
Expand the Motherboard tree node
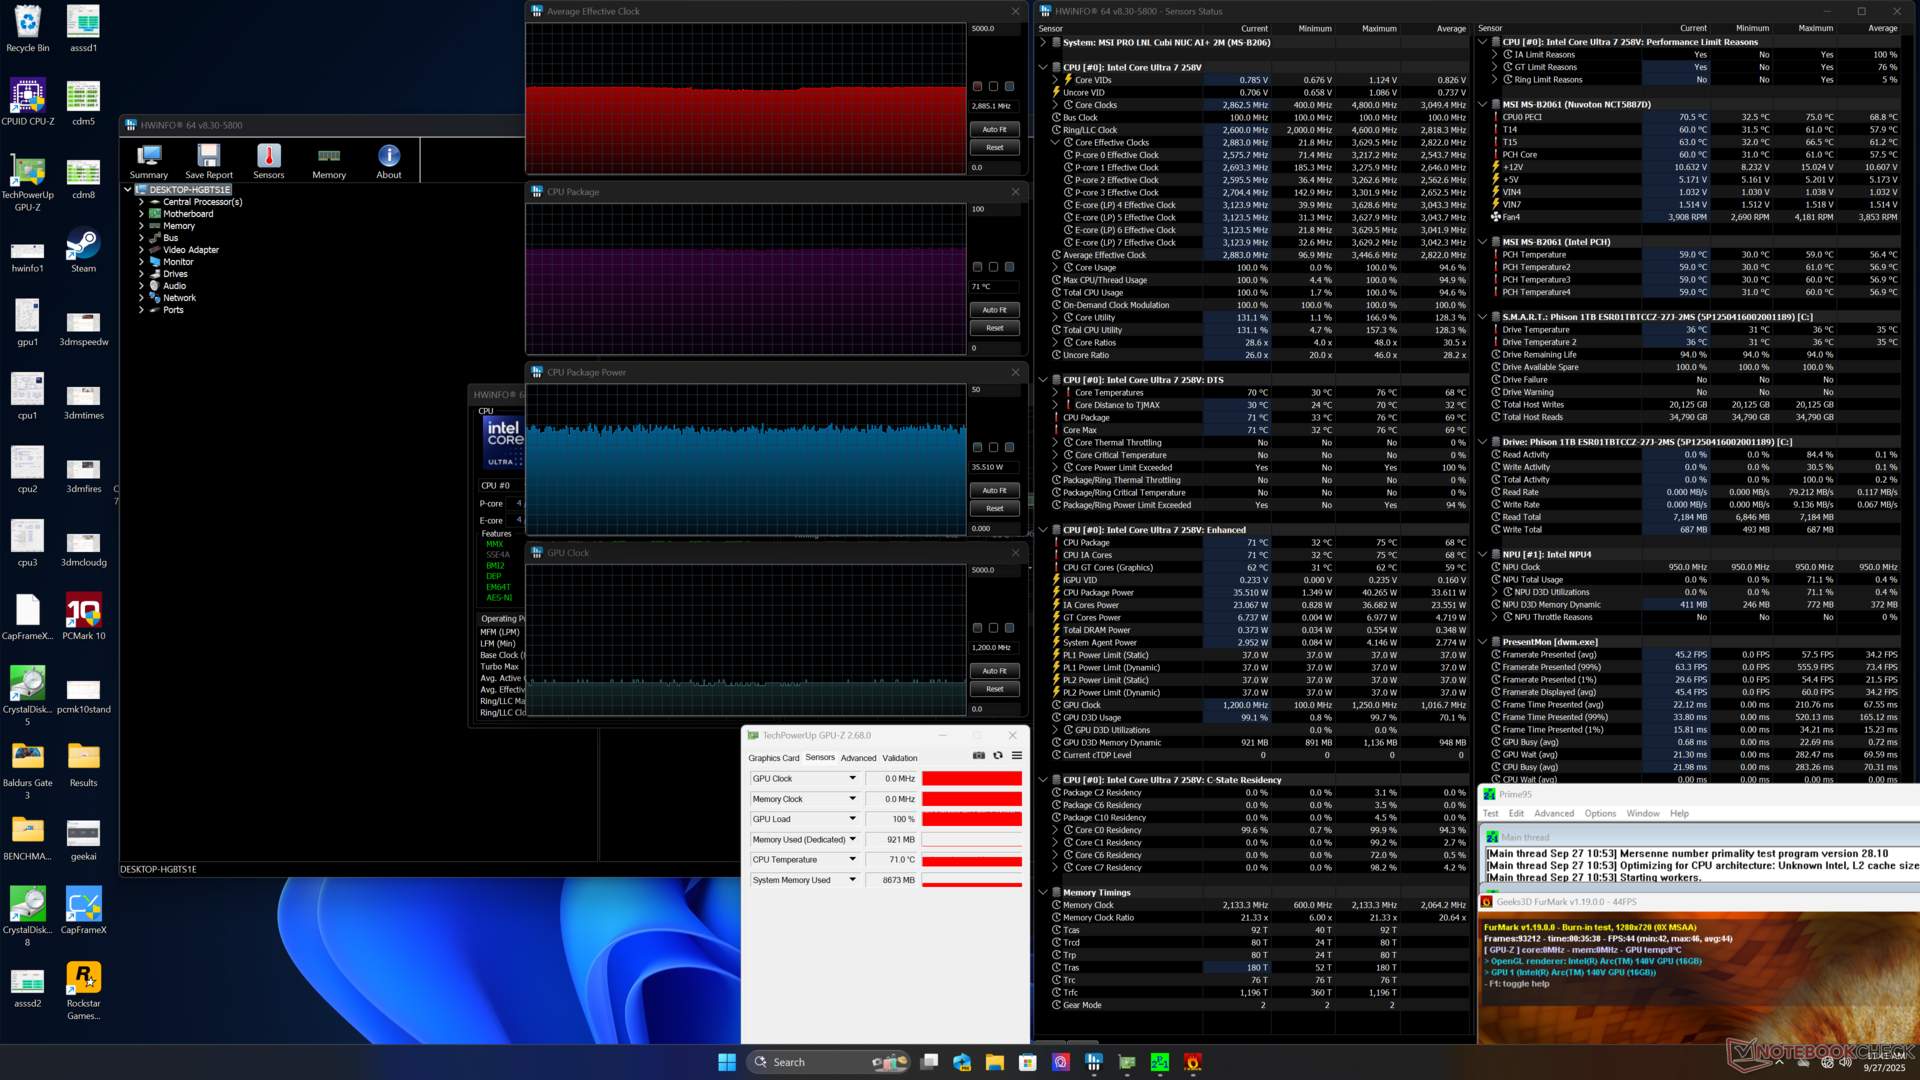tap(141, 214)
